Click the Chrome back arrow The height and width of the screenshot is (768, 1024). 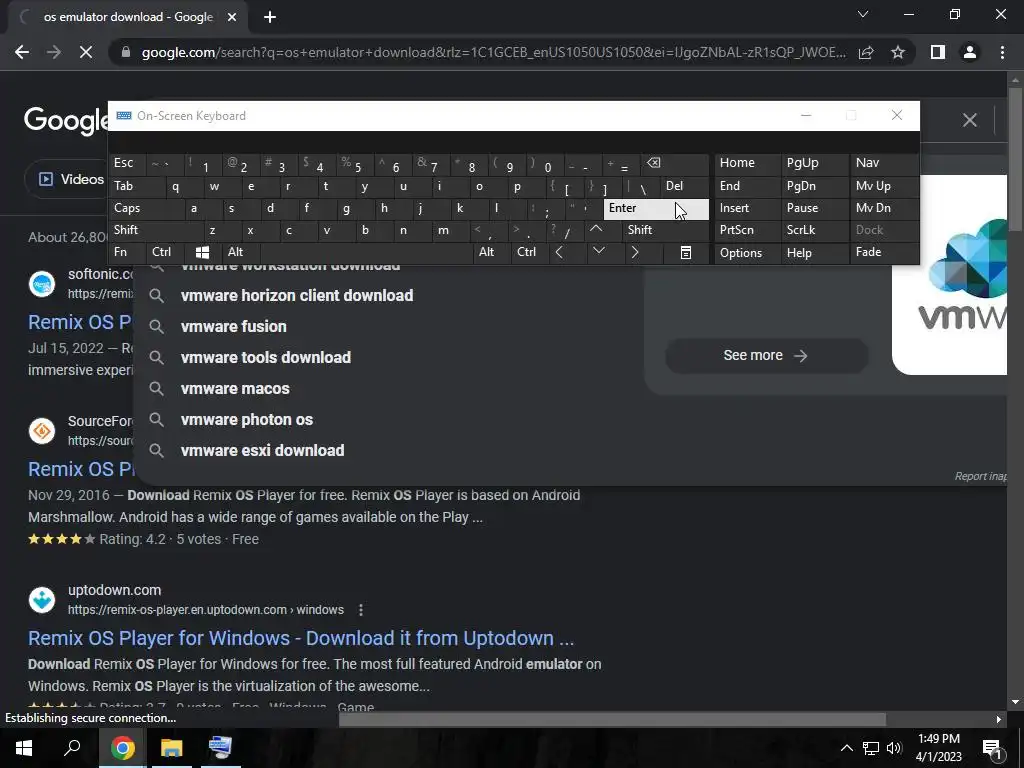pyautogui.click(x=22, y=52)
